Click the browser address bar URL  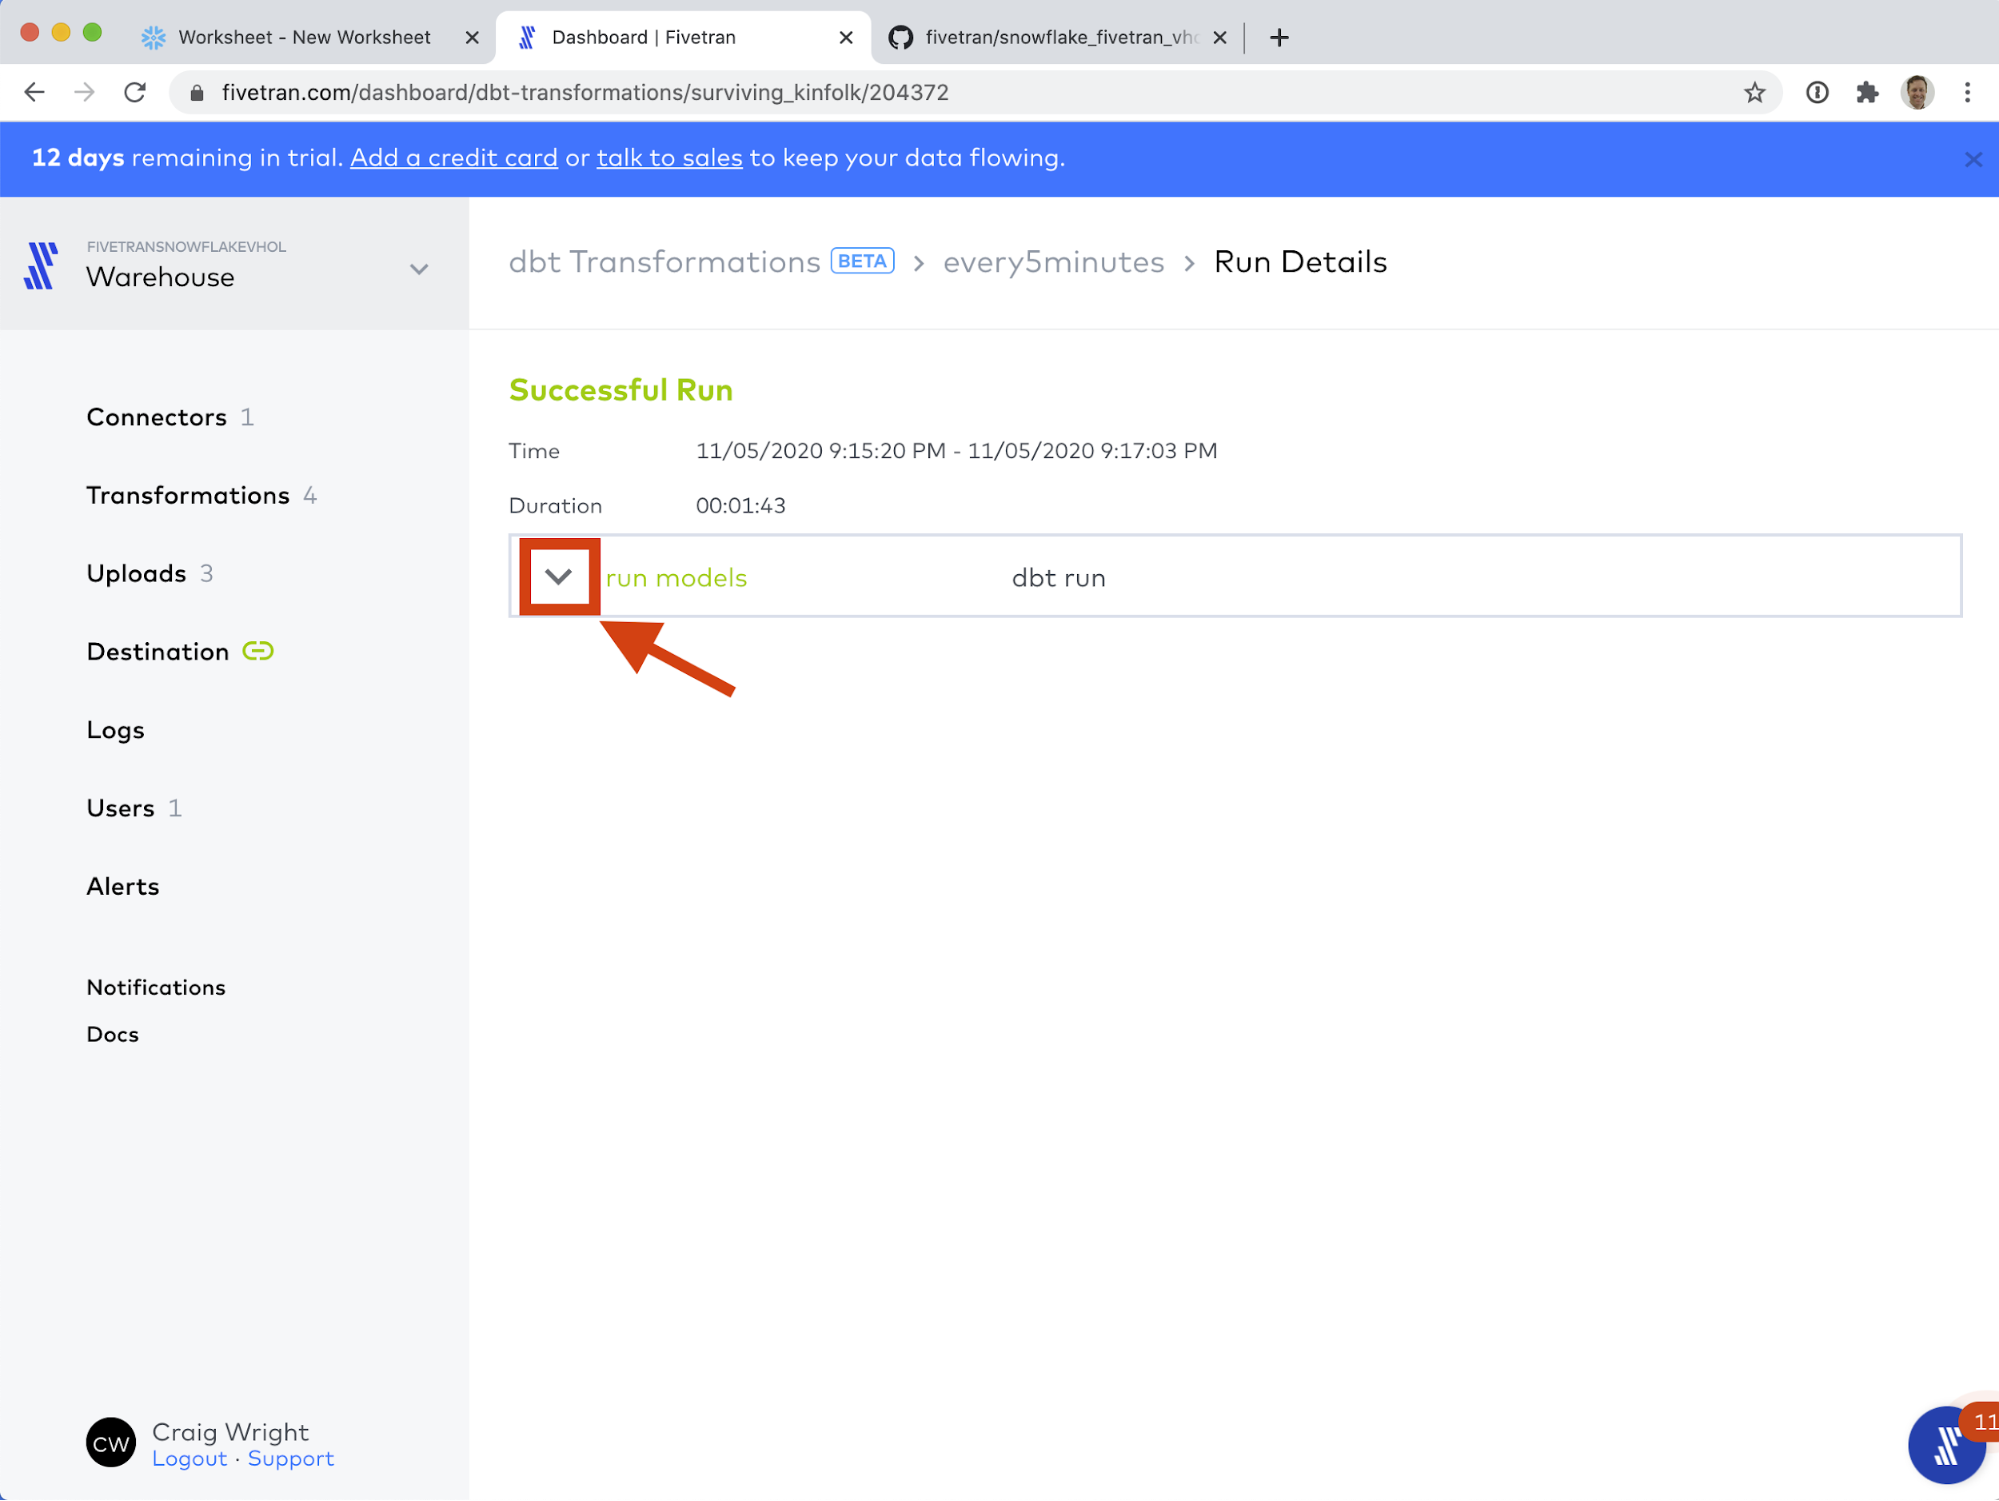tap(585, 93)
